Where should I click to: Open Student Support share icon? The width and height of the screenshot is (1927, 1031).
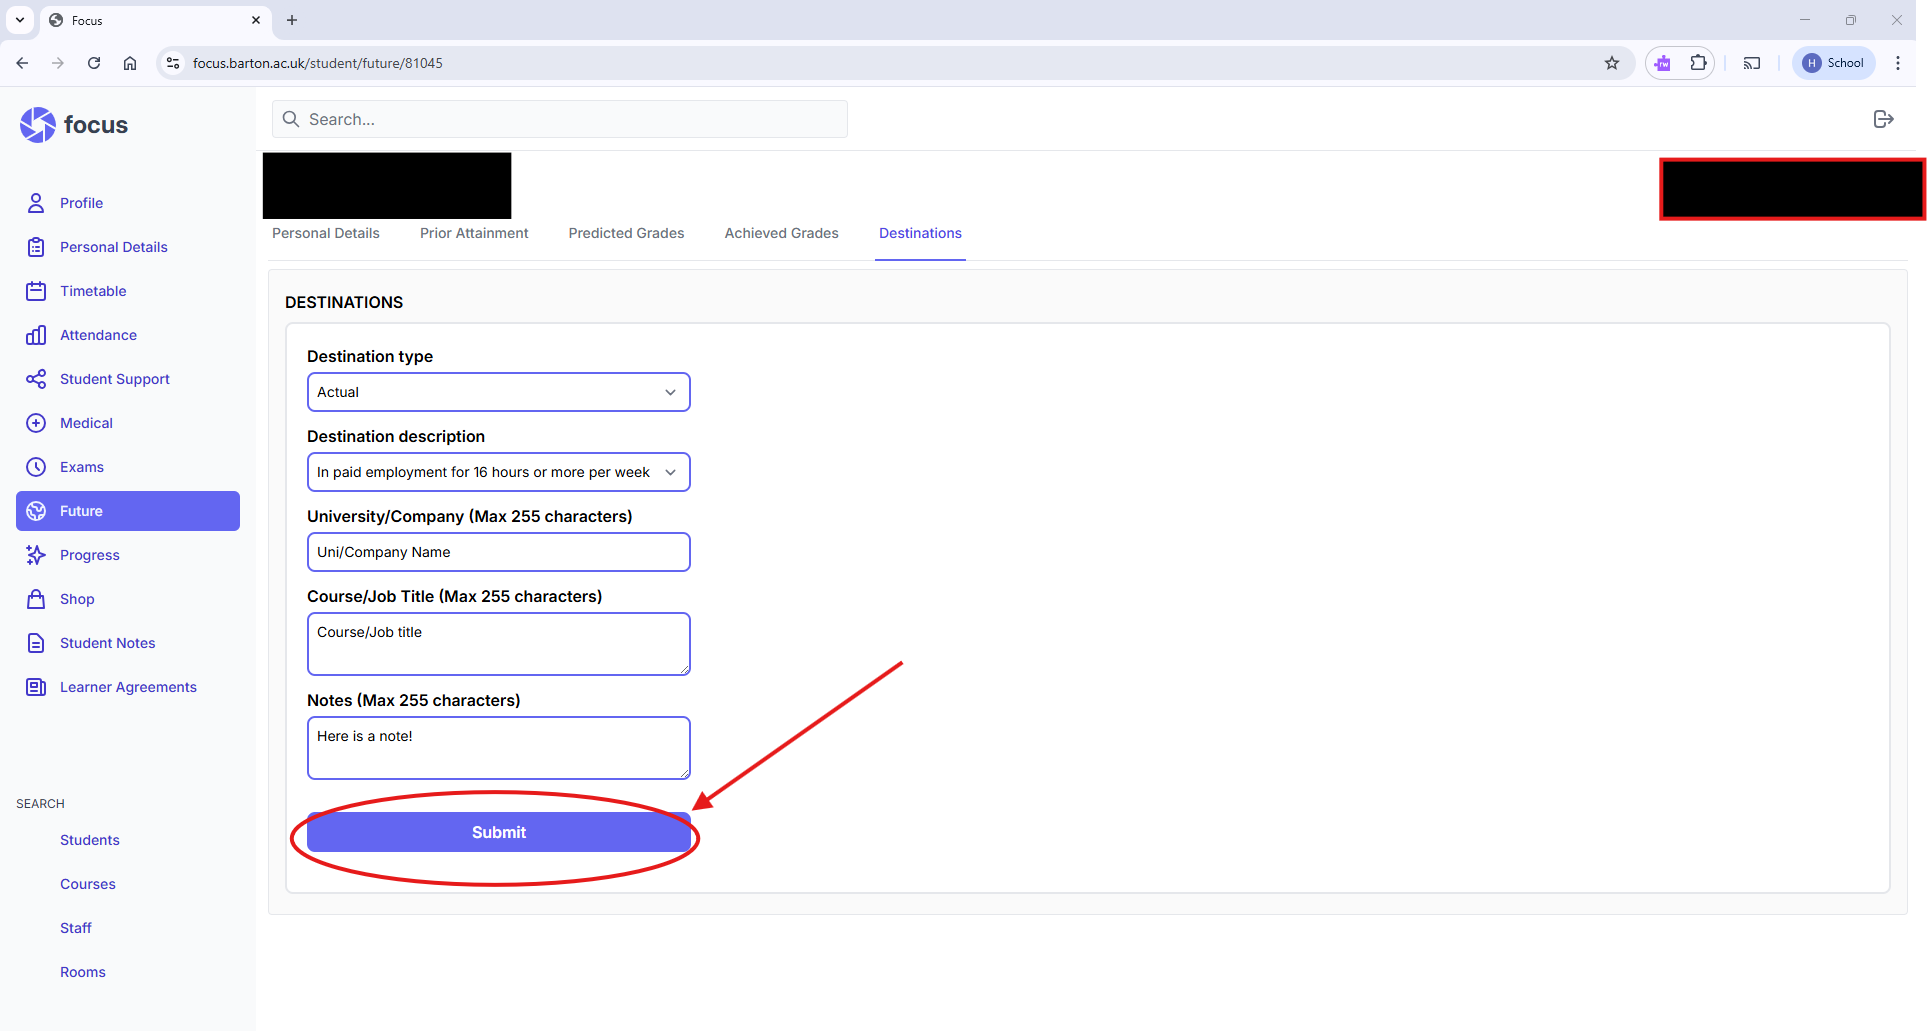36,379
